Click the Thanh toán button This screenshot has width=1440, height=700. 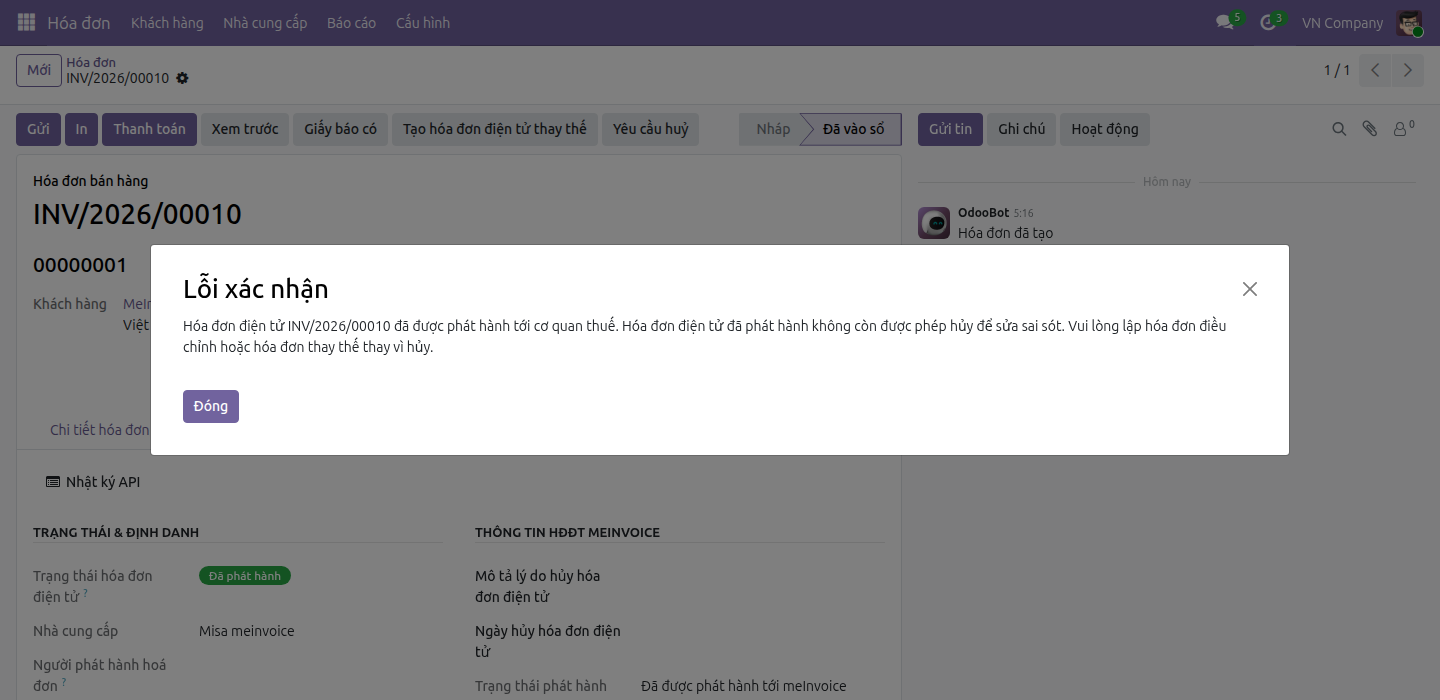click(x=149, y=129)
